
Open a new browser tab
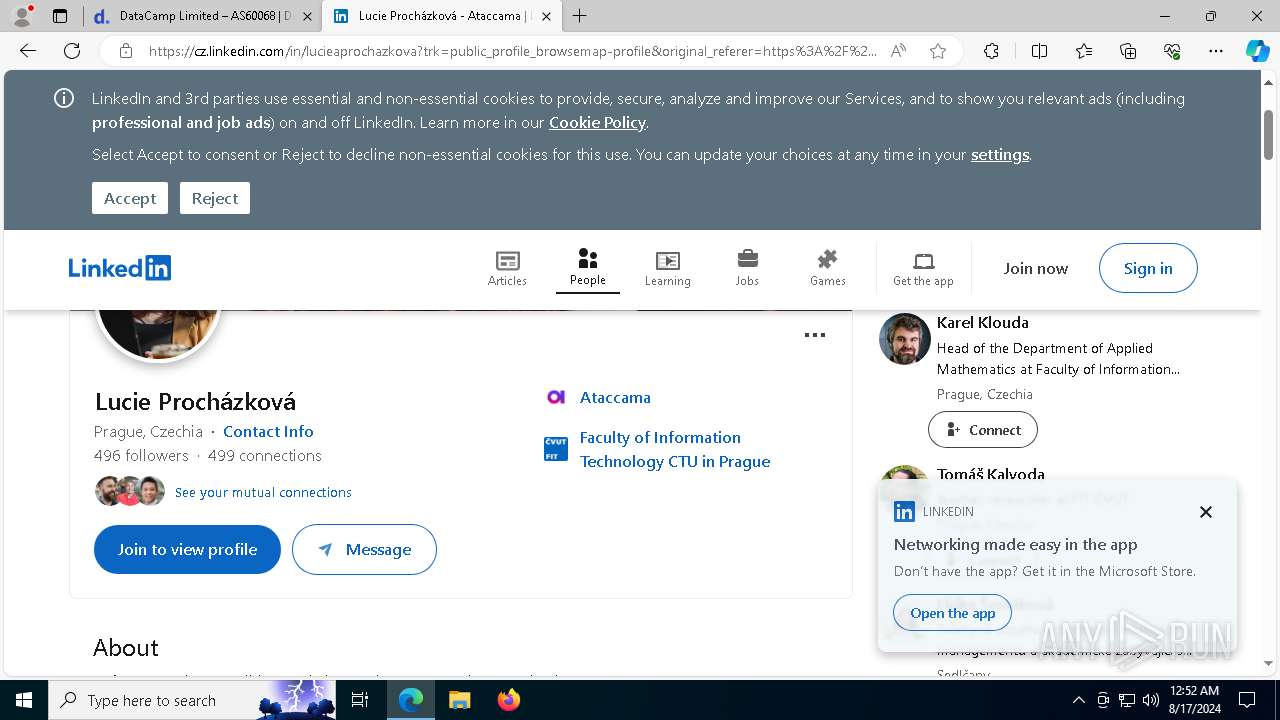[580, 16]
